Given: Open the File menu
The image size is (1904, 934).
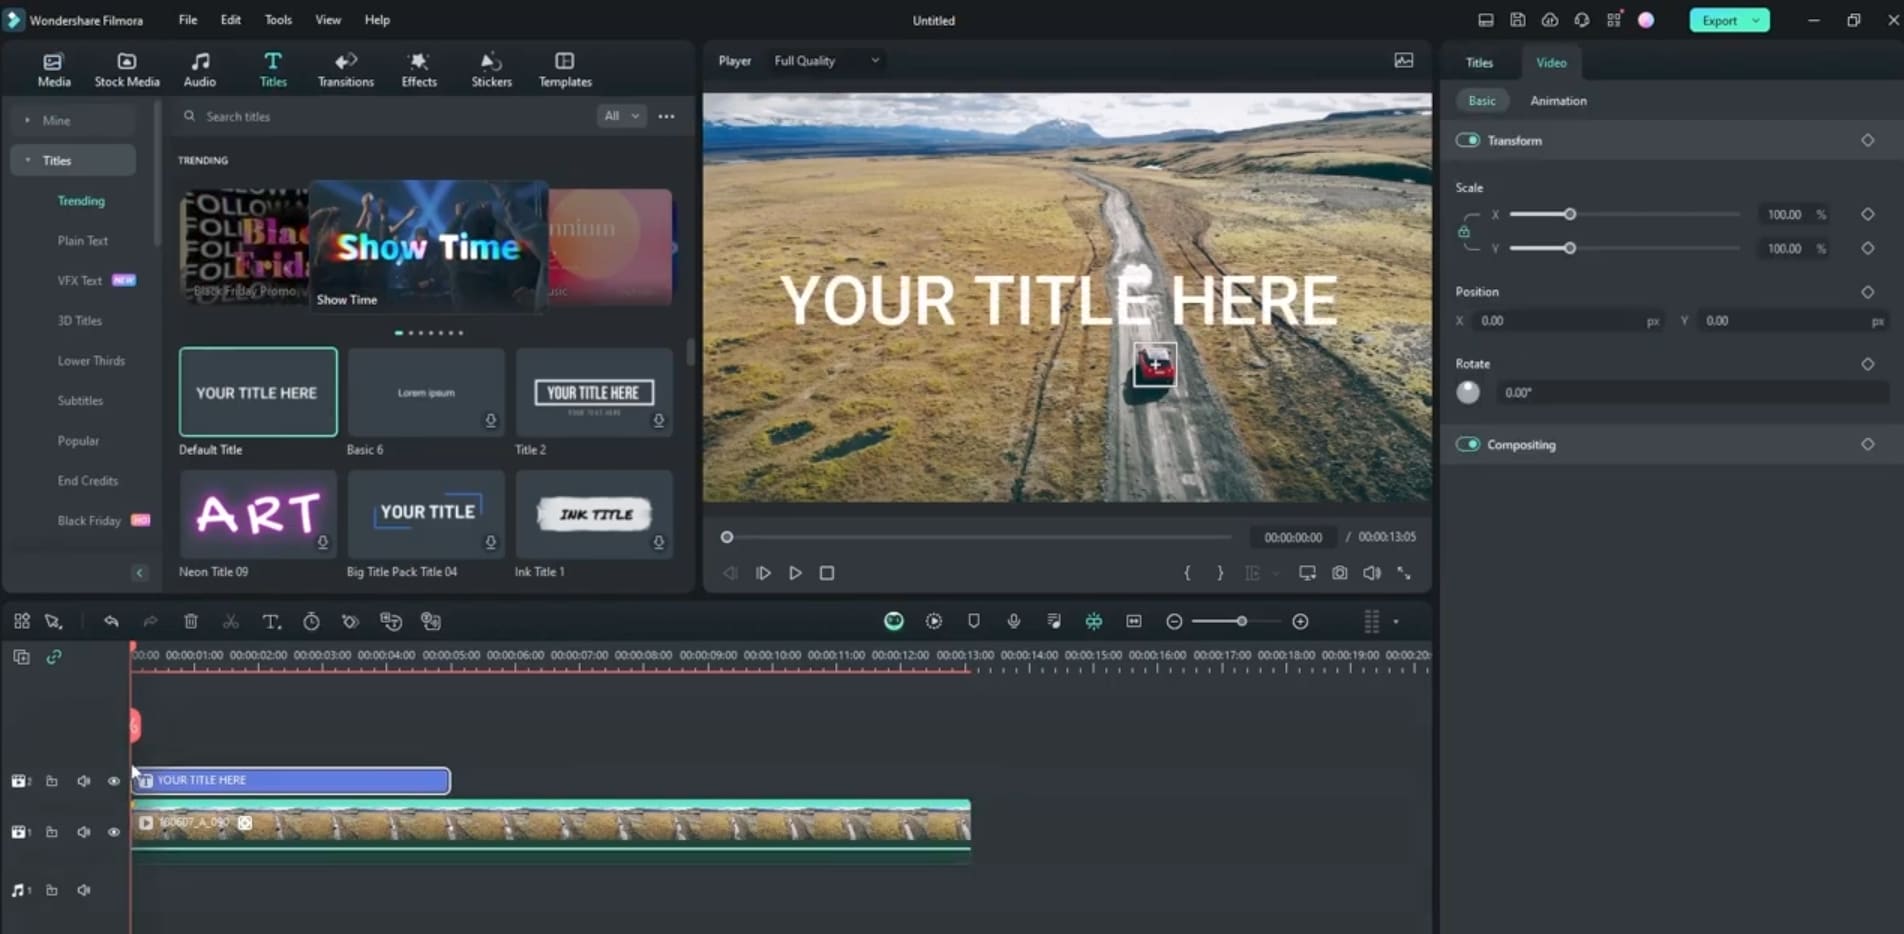Looking at the screenshot, I should (x=188, y=20).
